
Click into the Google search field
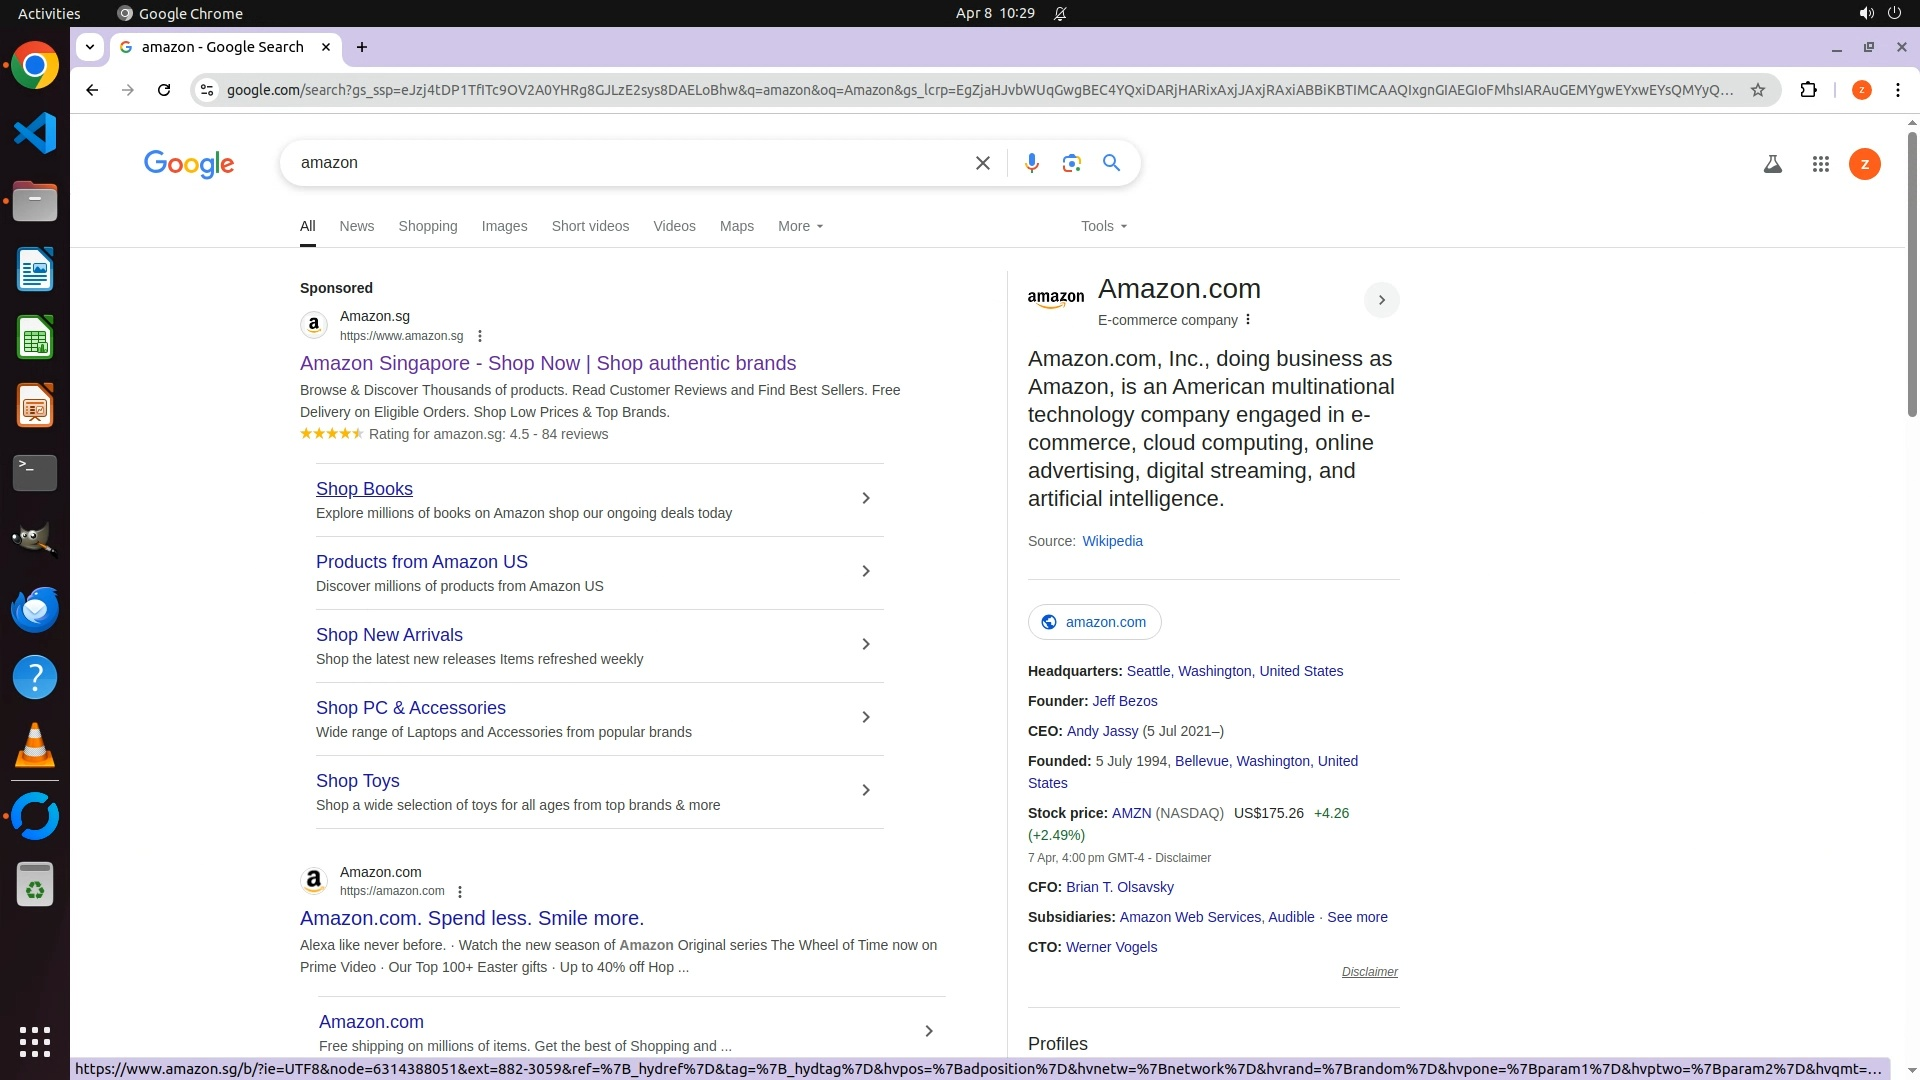[x=620, y=163]
